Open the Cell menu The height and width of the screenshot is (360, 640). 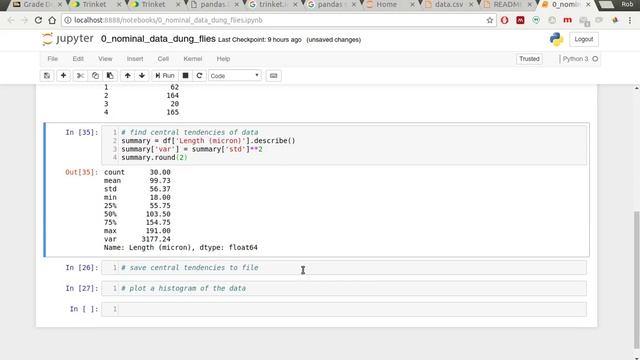pyautogui.click(x=163, y=59)
